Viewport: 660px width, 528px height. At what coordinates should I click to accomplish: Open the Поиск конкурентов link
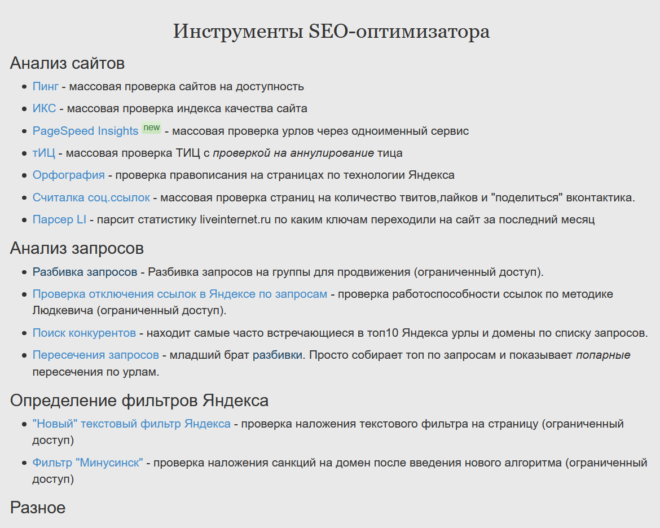pos(83,333)
